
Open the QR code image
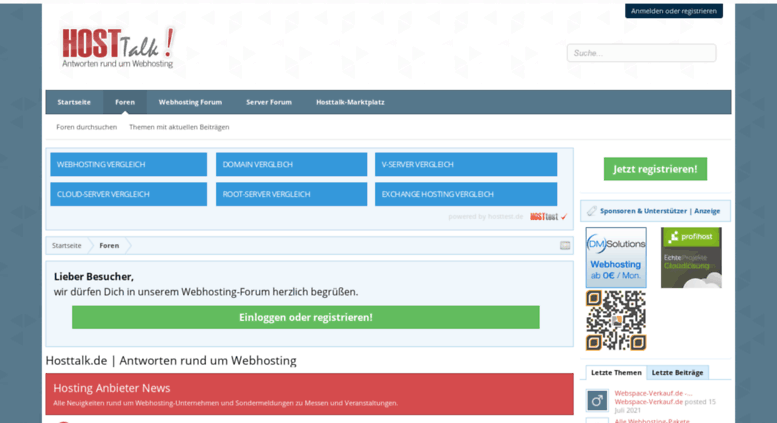tap(616, 320)
